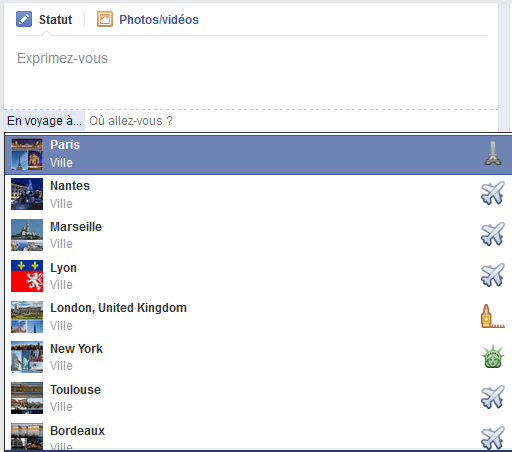The height and width of the screenshot is (452, 512).
Task: Click the pencil Statut icon
Action: [x=24, y=19]
